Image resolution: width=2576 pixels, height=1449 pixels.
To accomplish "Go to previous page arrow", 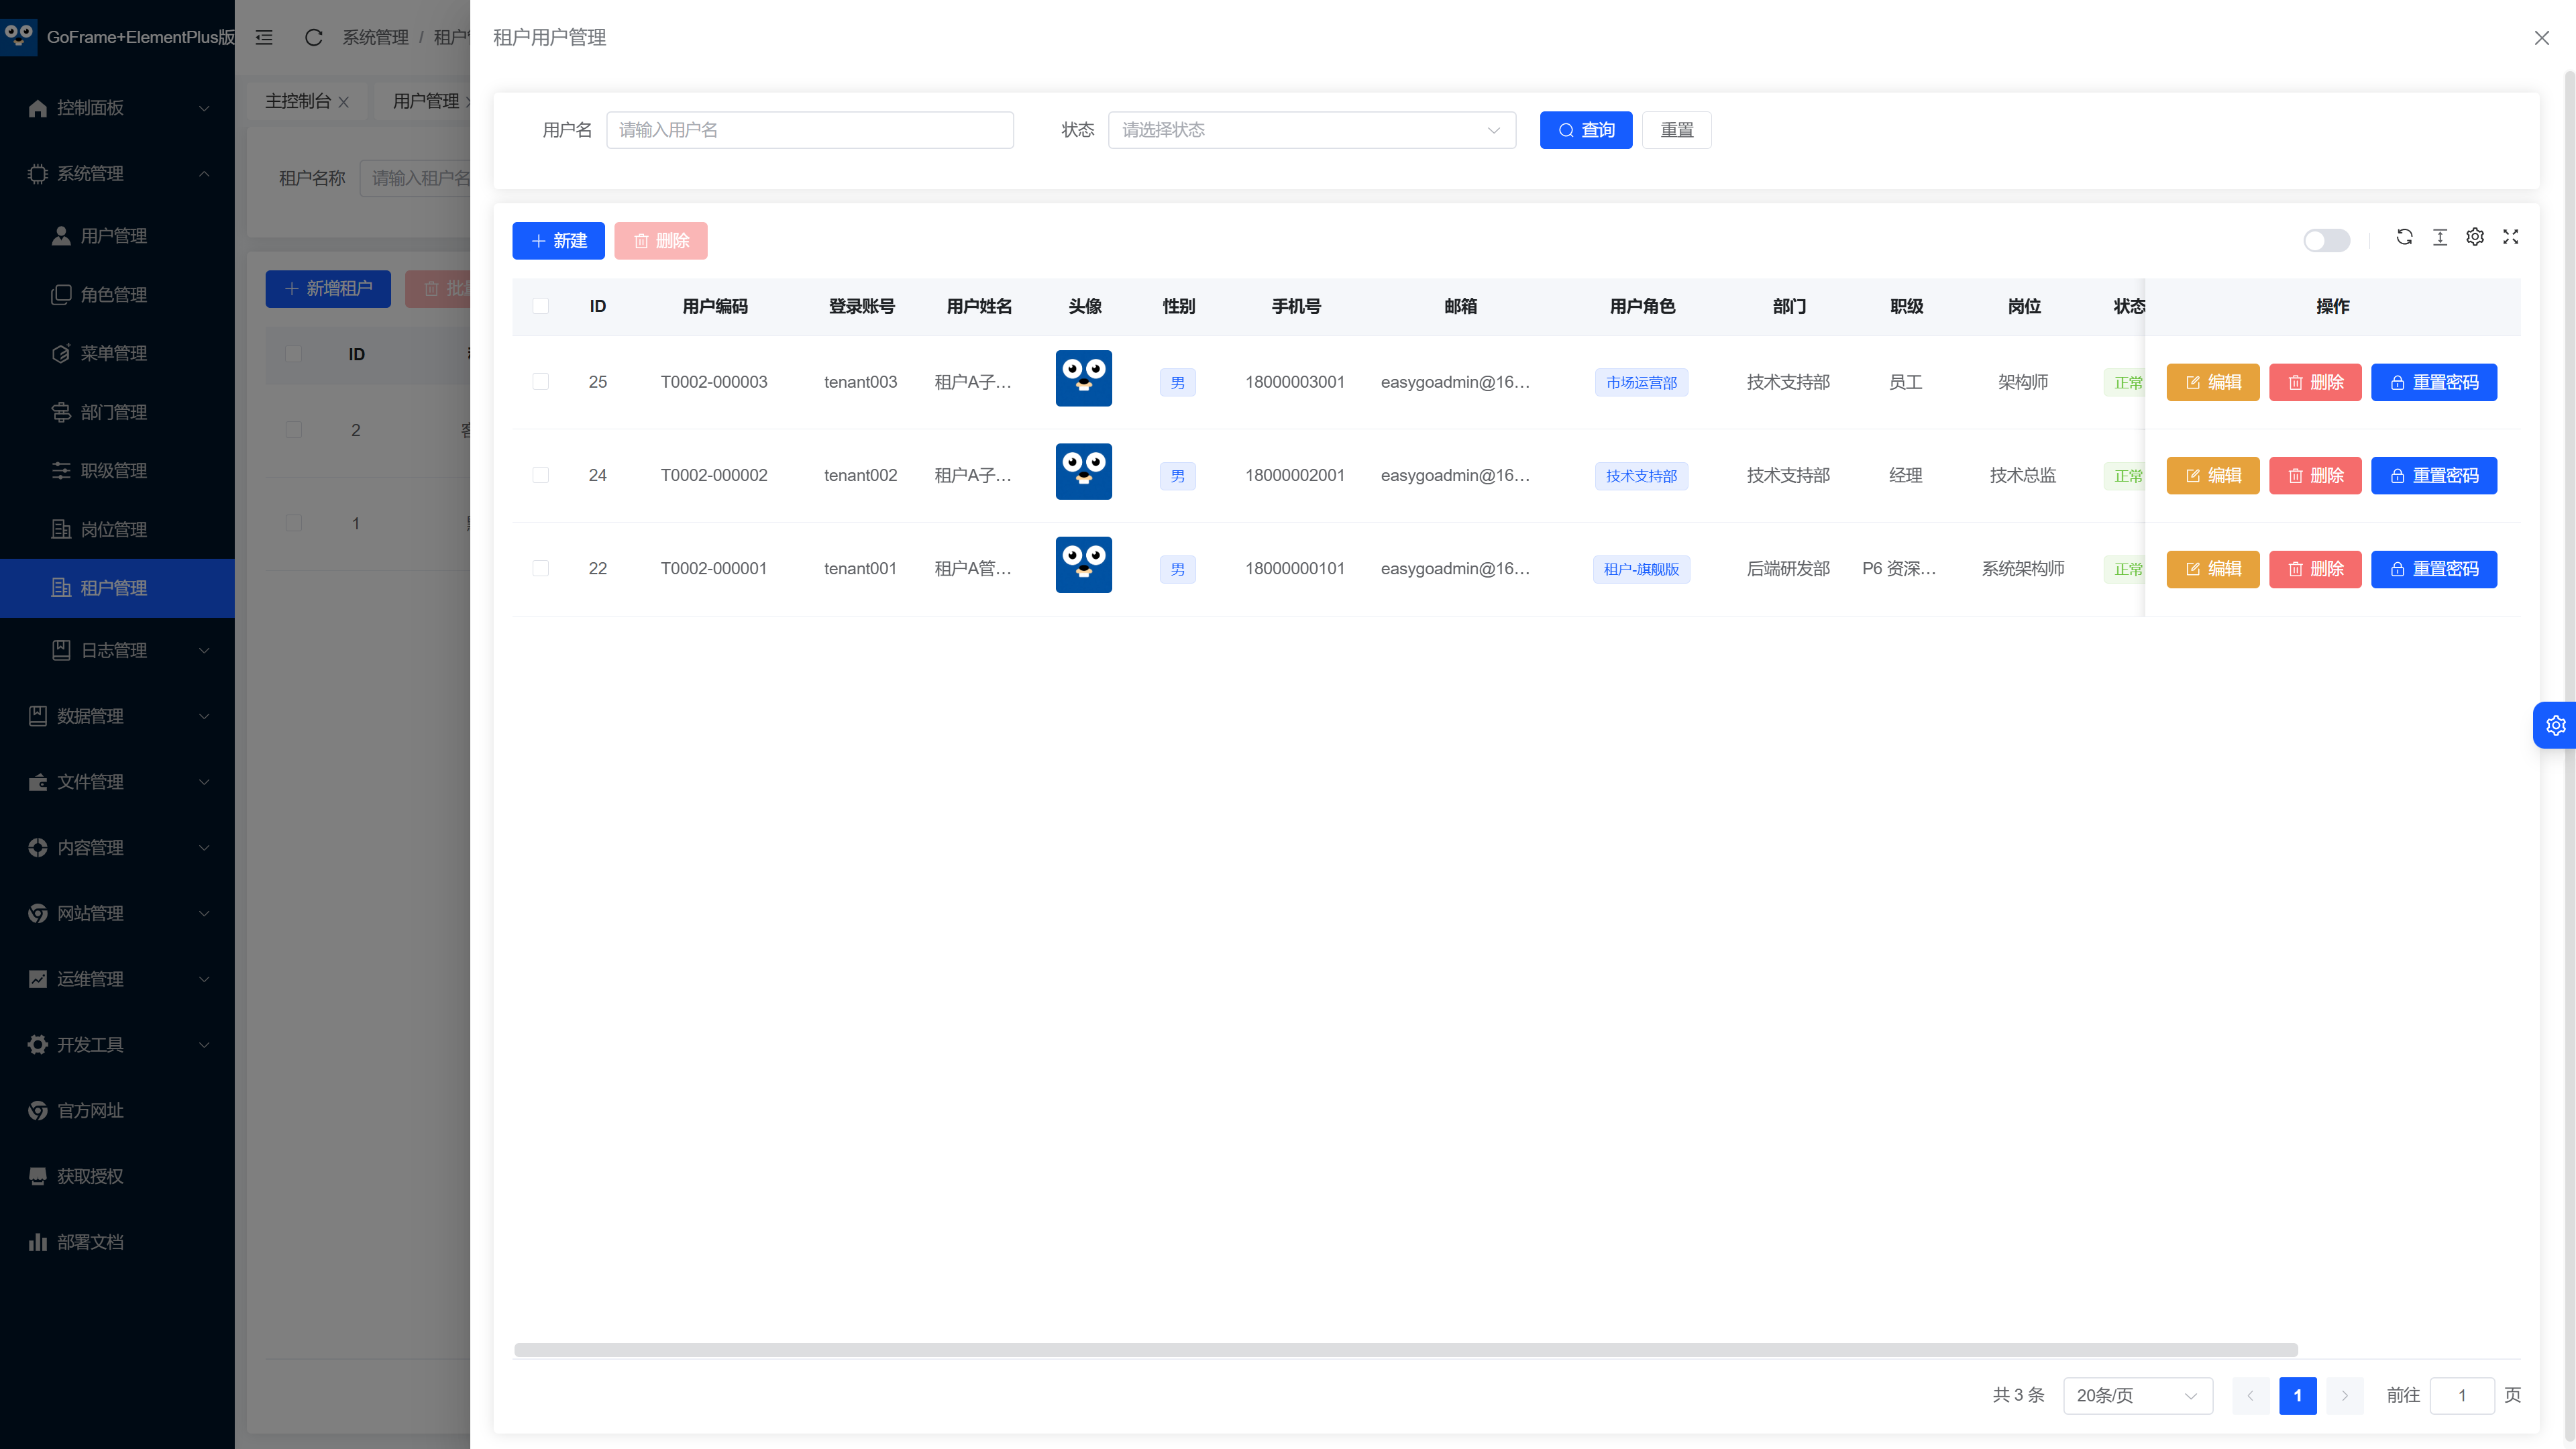I will coord(2250,1395).
